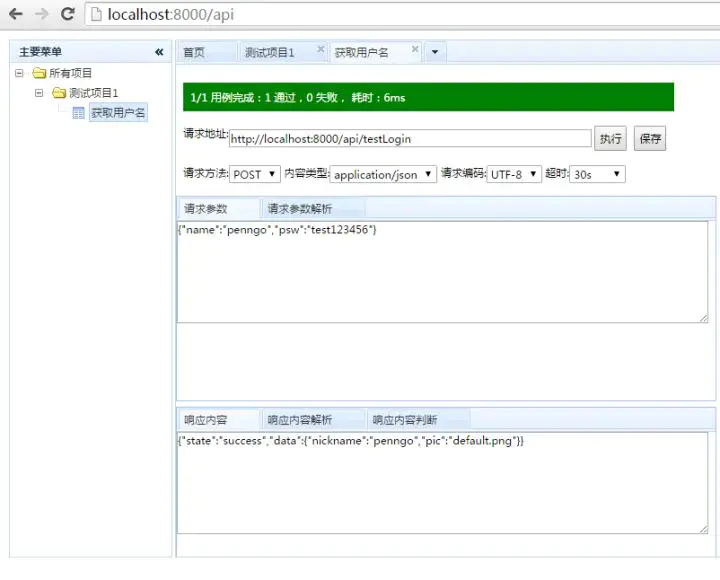
Task: Switch to the 响应内容 tab
Action: 218,420
